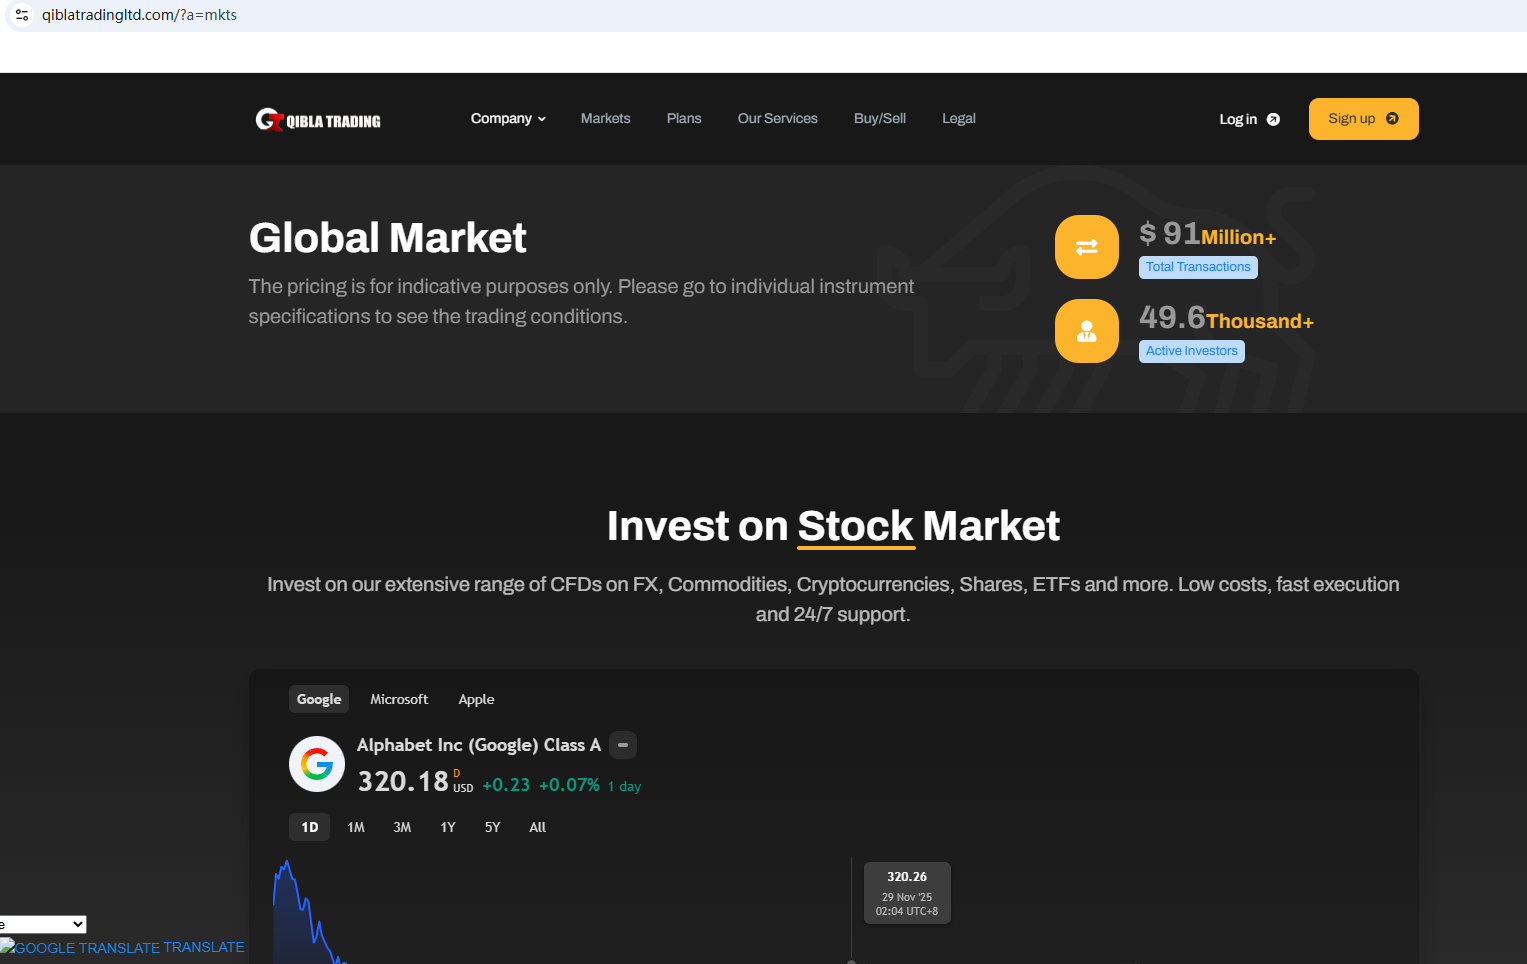The height and width of the screenshot is (964, 1527).
Task: Switch chart range to 1Y
Action: point(448,827)
